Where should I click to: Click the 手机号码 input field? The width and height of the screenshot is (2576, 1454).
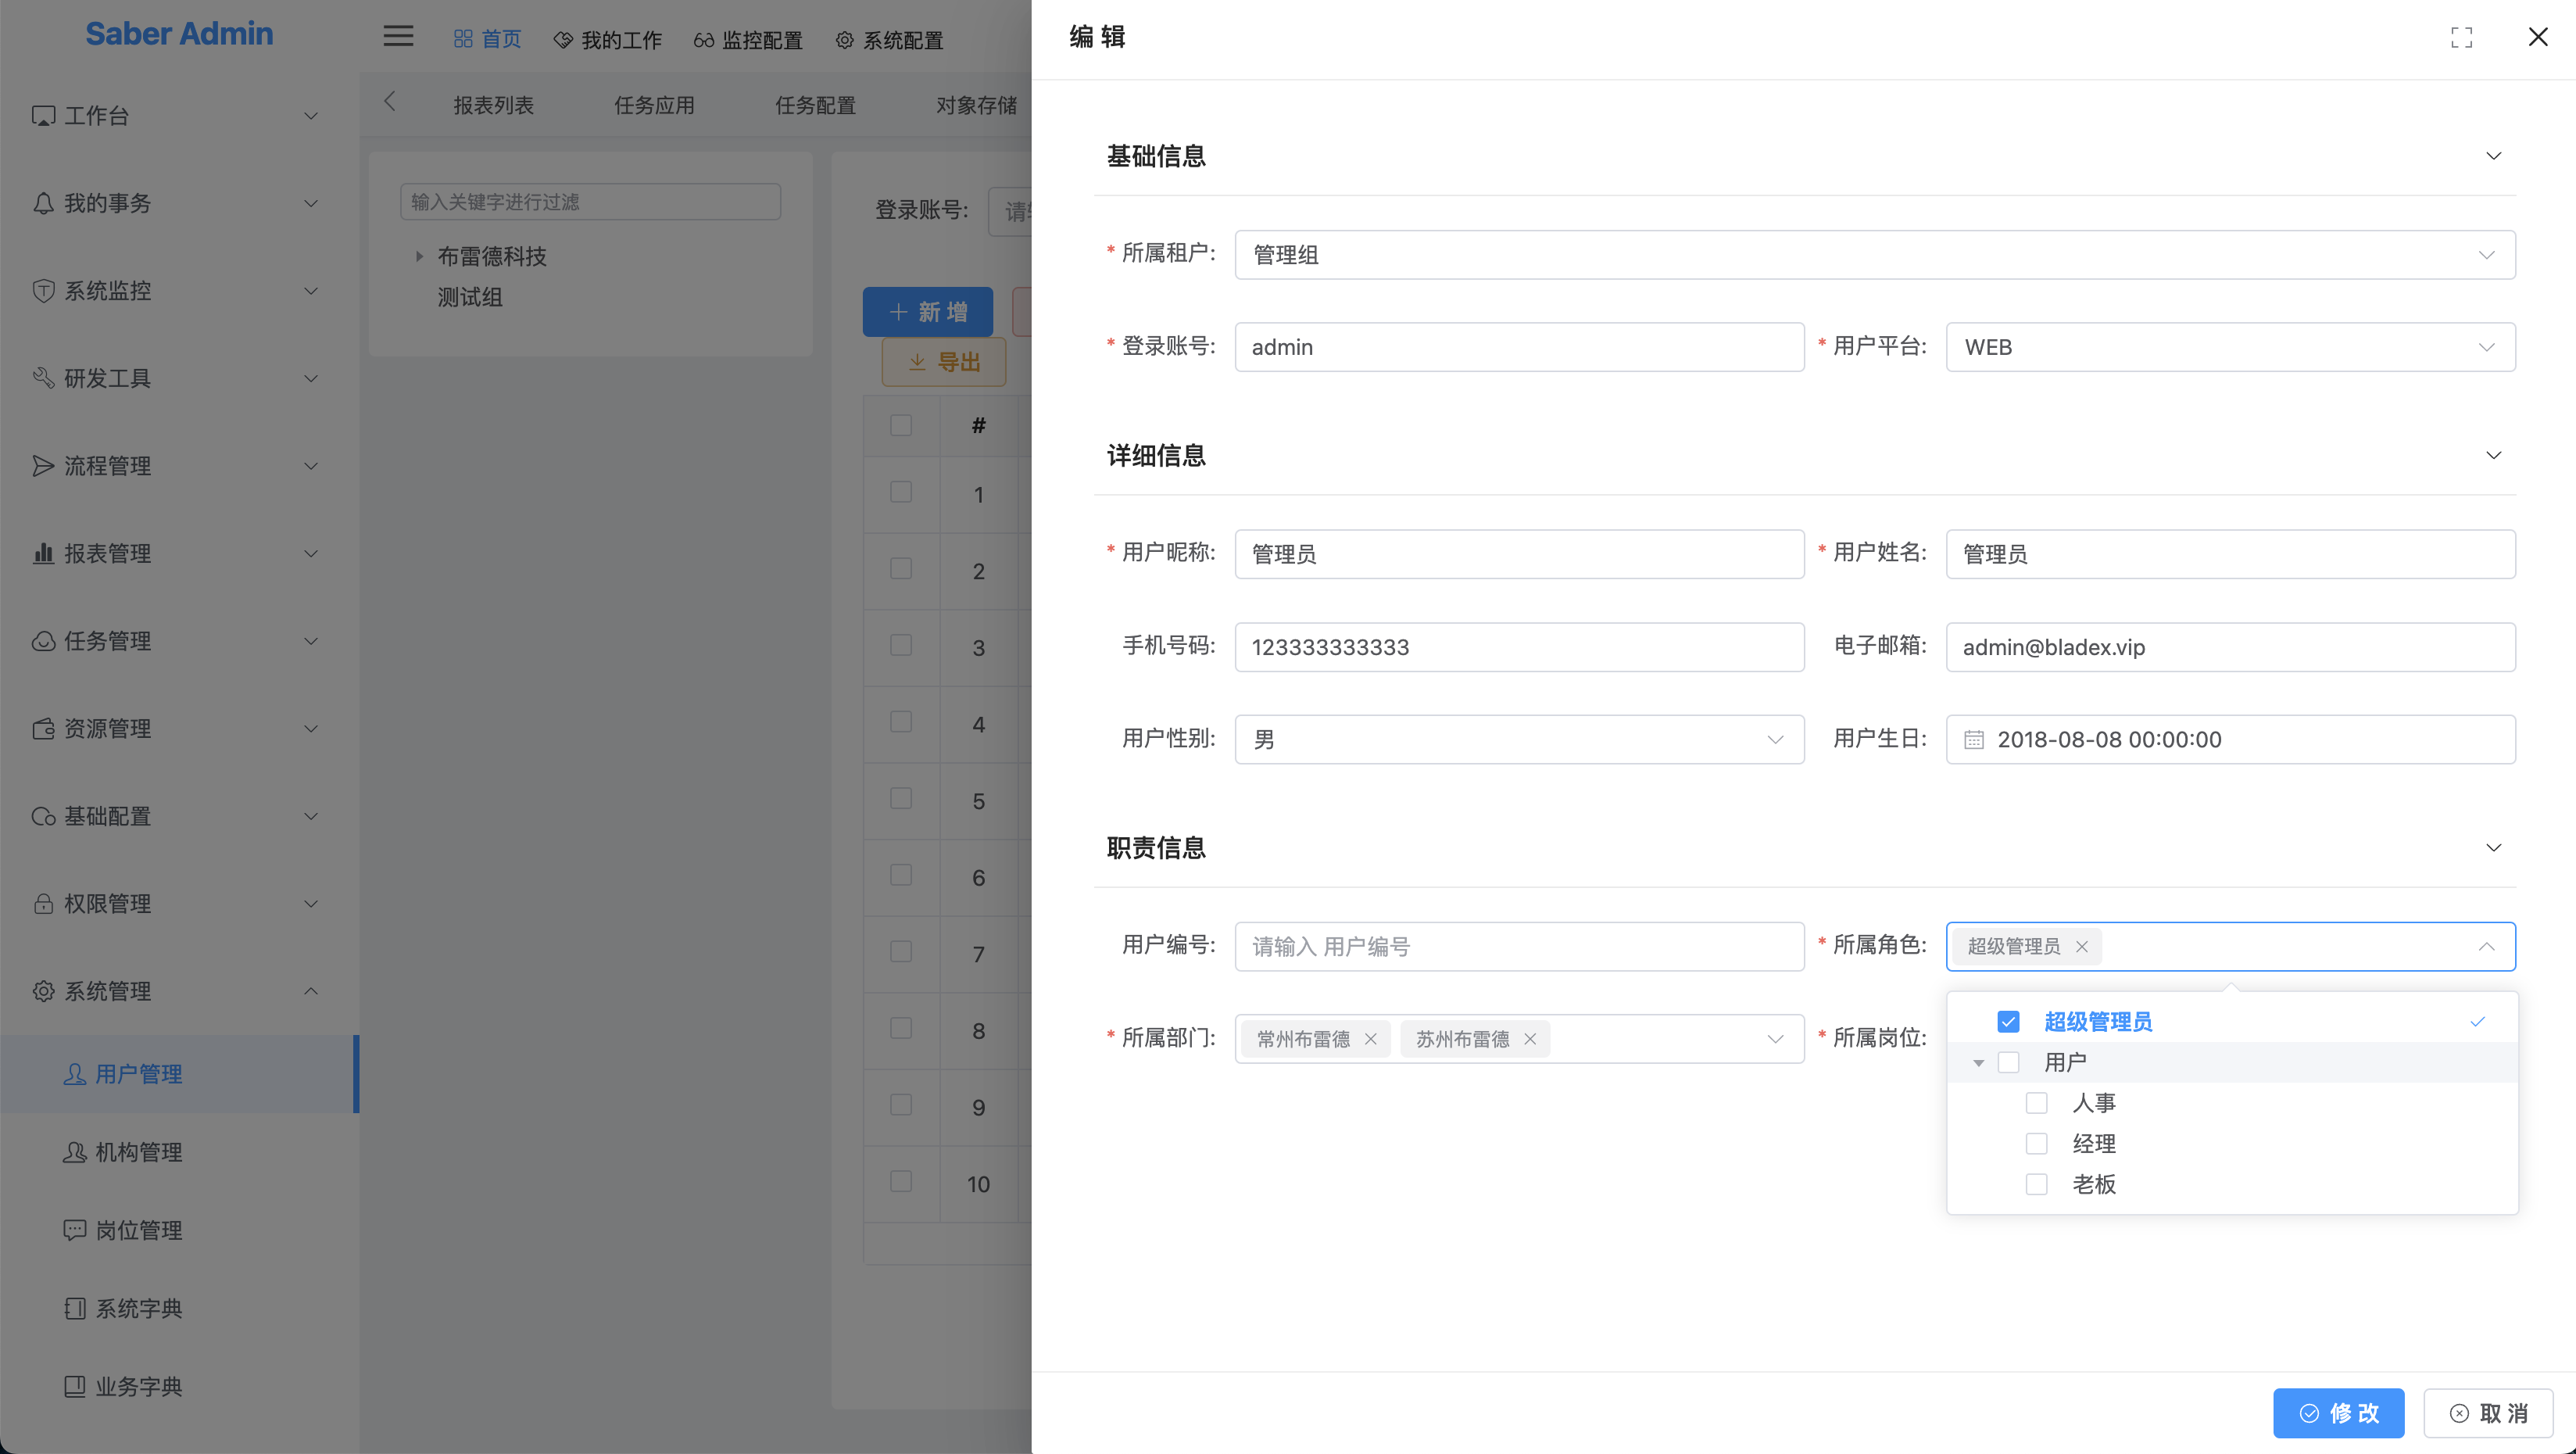1519,647
